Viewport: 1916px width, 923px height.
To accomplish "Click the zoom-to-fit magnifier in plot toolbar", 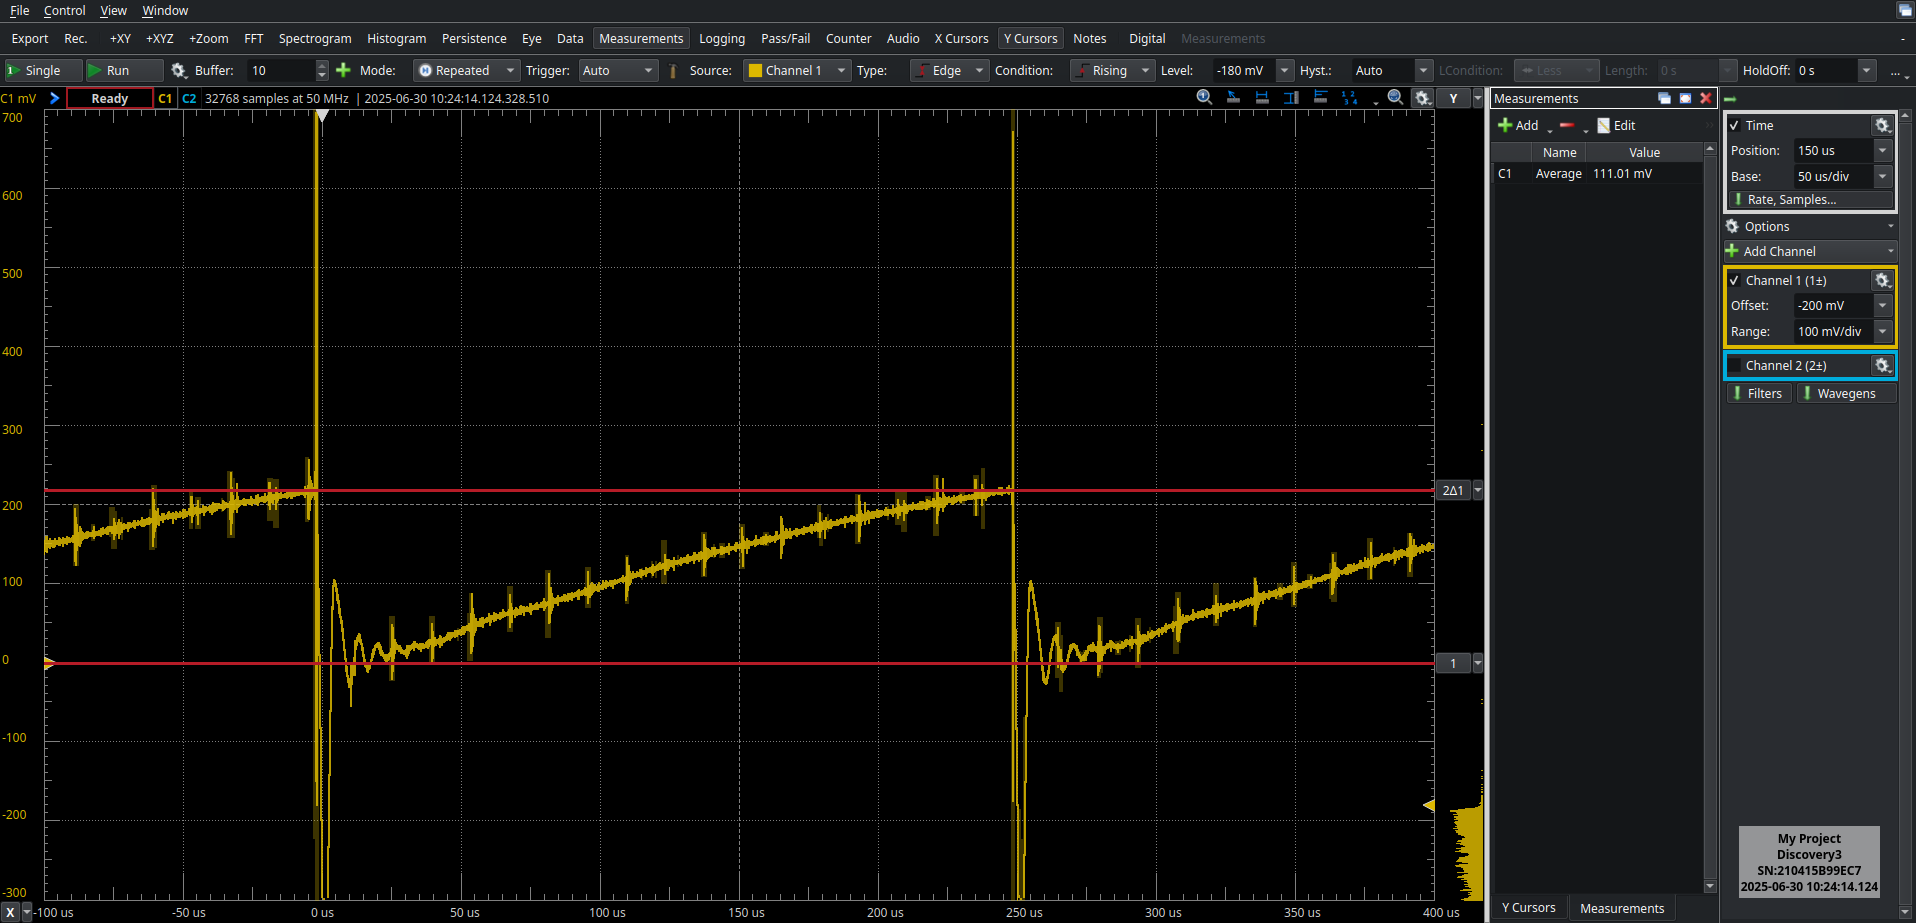I will click(x=1395, y=98).
